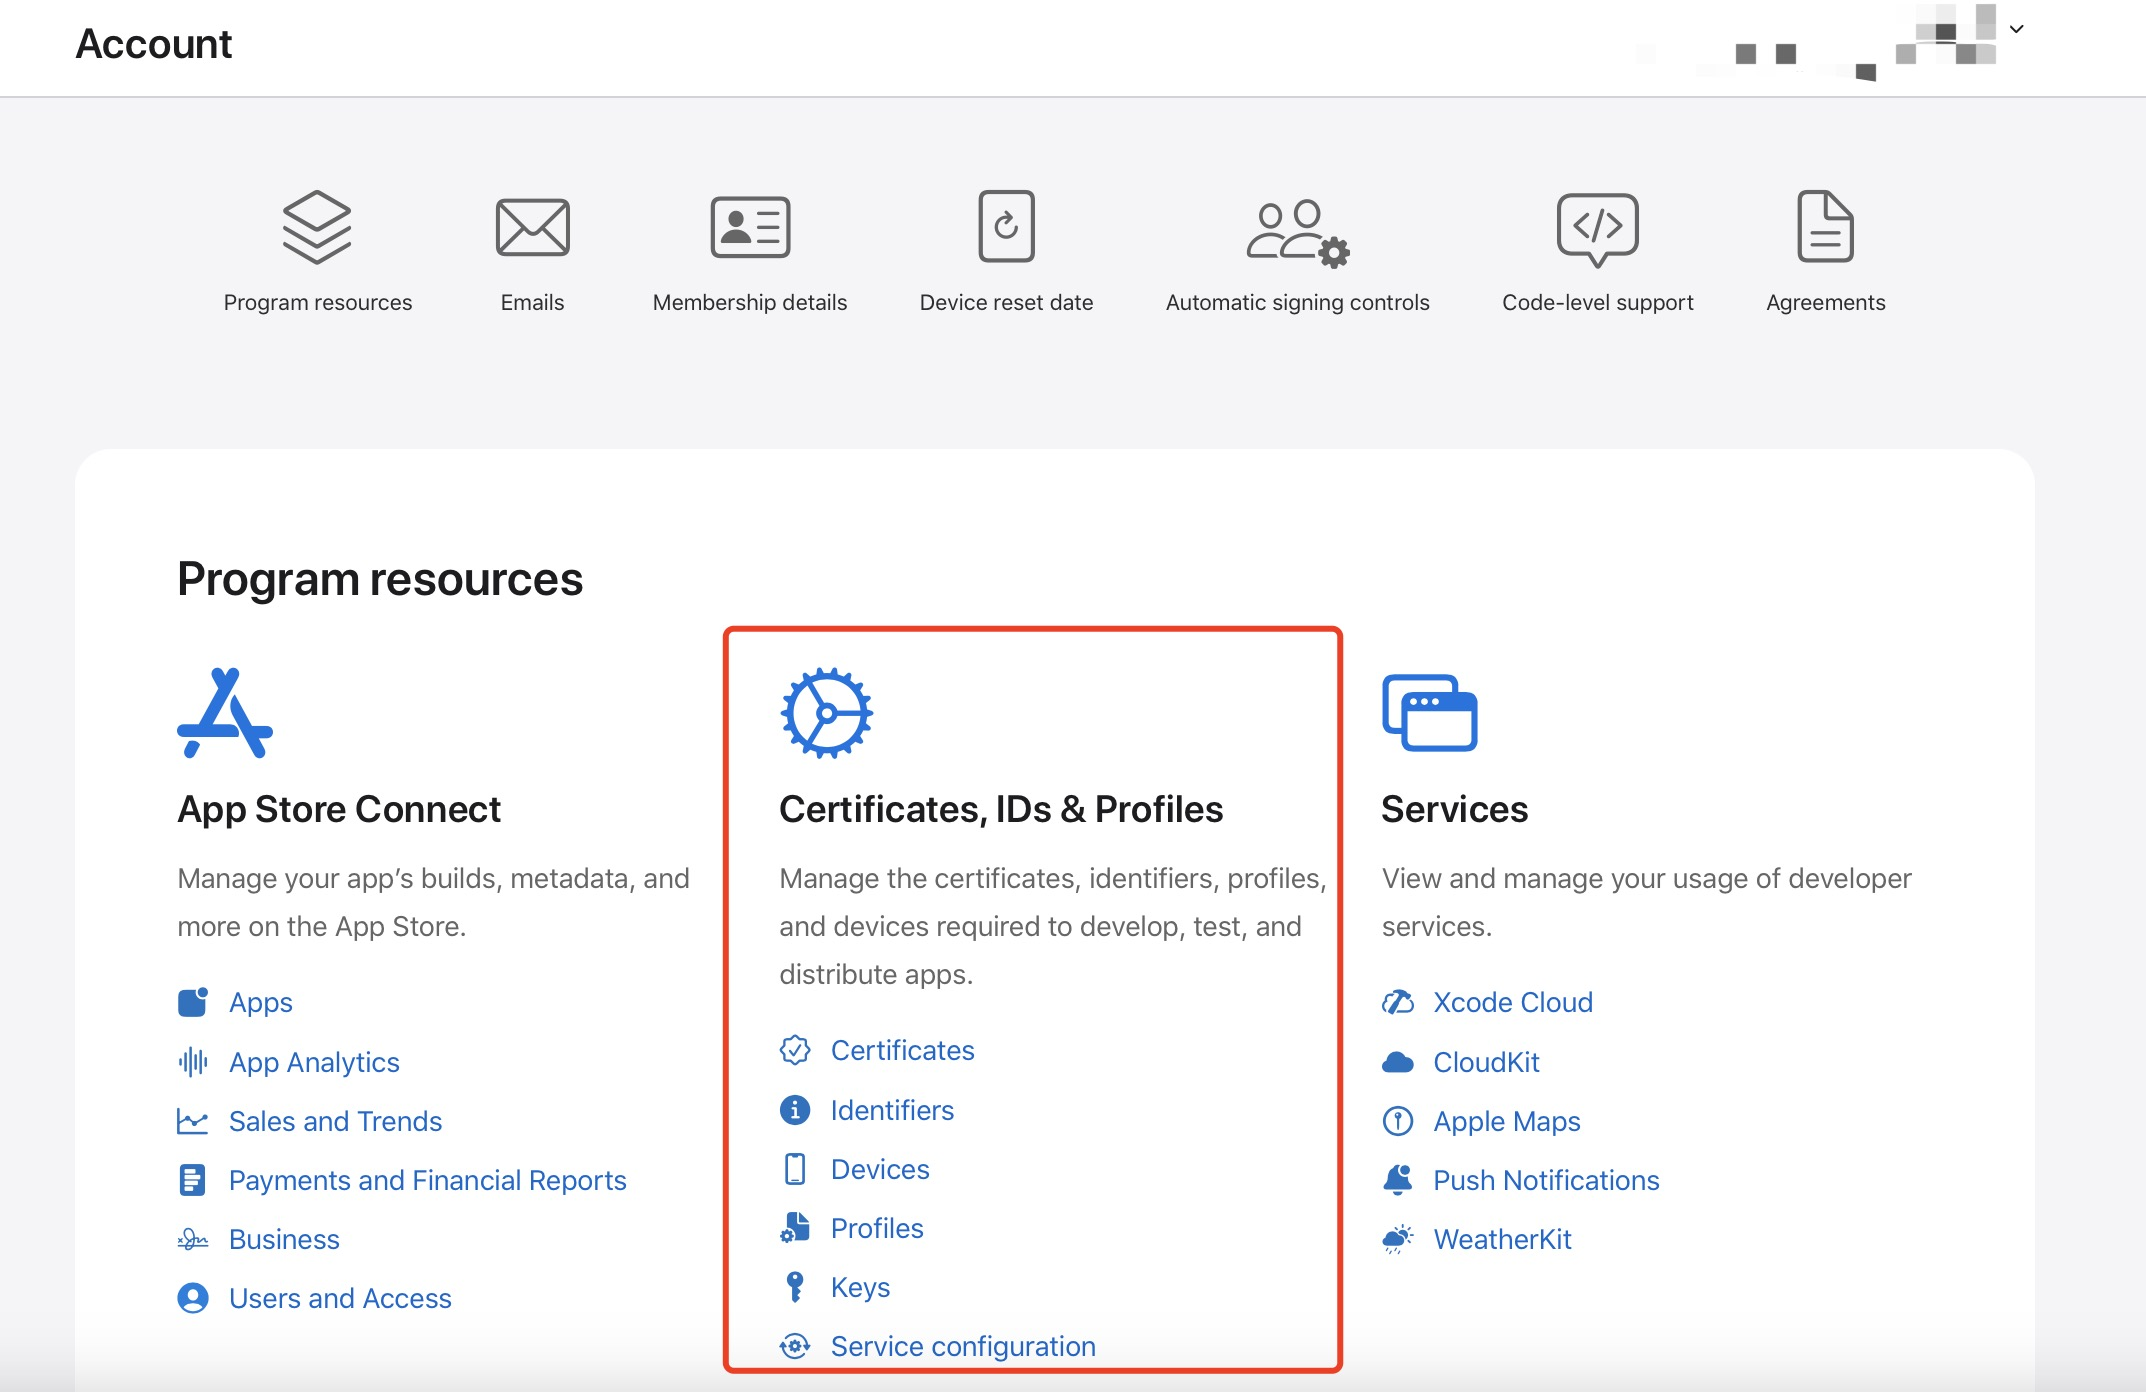Open Automatic signing controls people-gear icon
Viewport: 2146px width, 1392px height.
click(x=1297, y=233)
